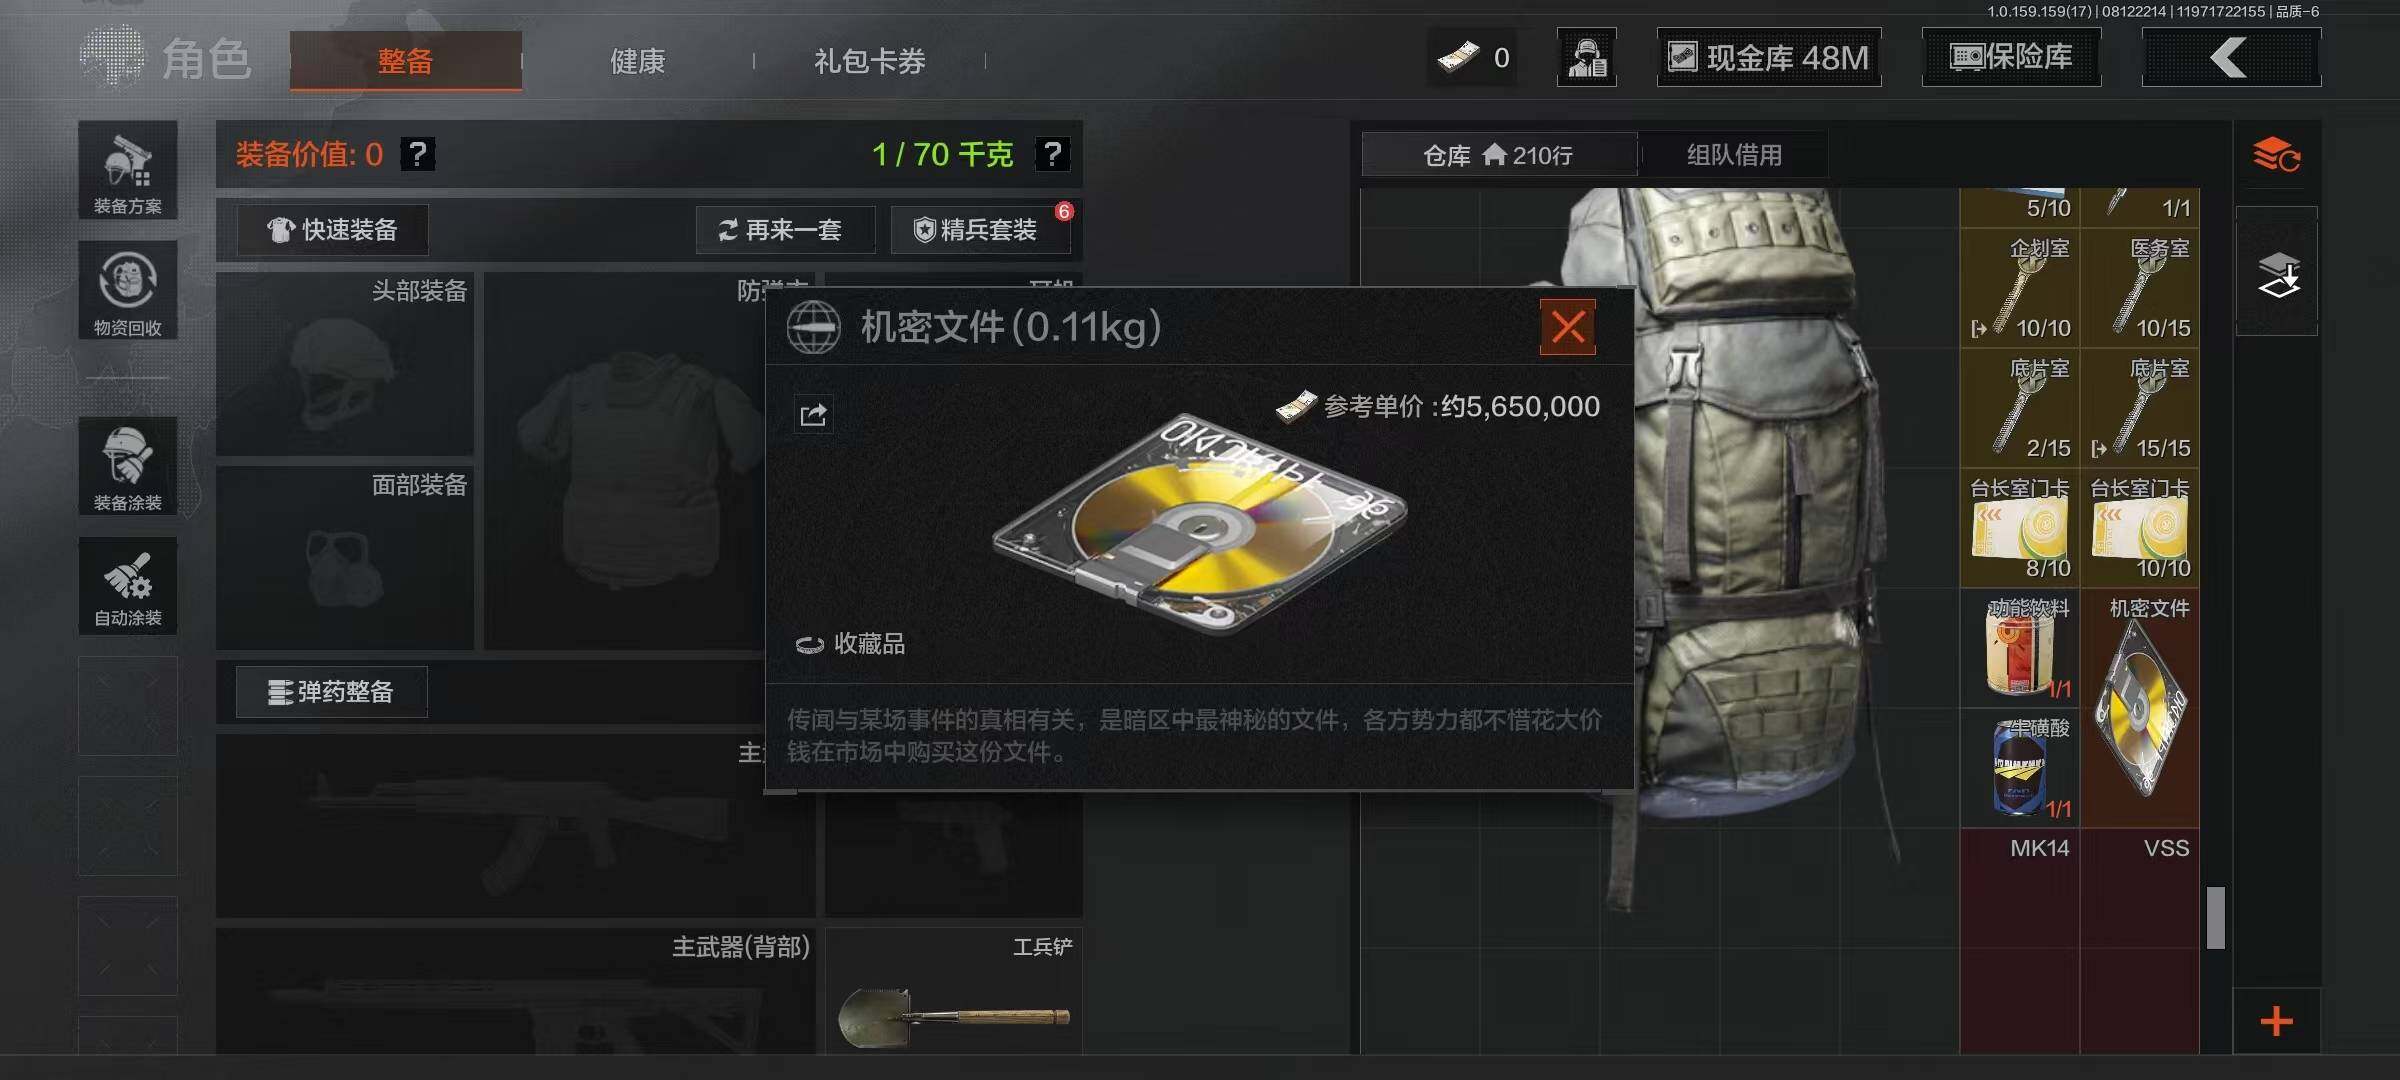Switch to the 健康 tab
This screenshot has height=1080, width=2400.
click(638, 61)
